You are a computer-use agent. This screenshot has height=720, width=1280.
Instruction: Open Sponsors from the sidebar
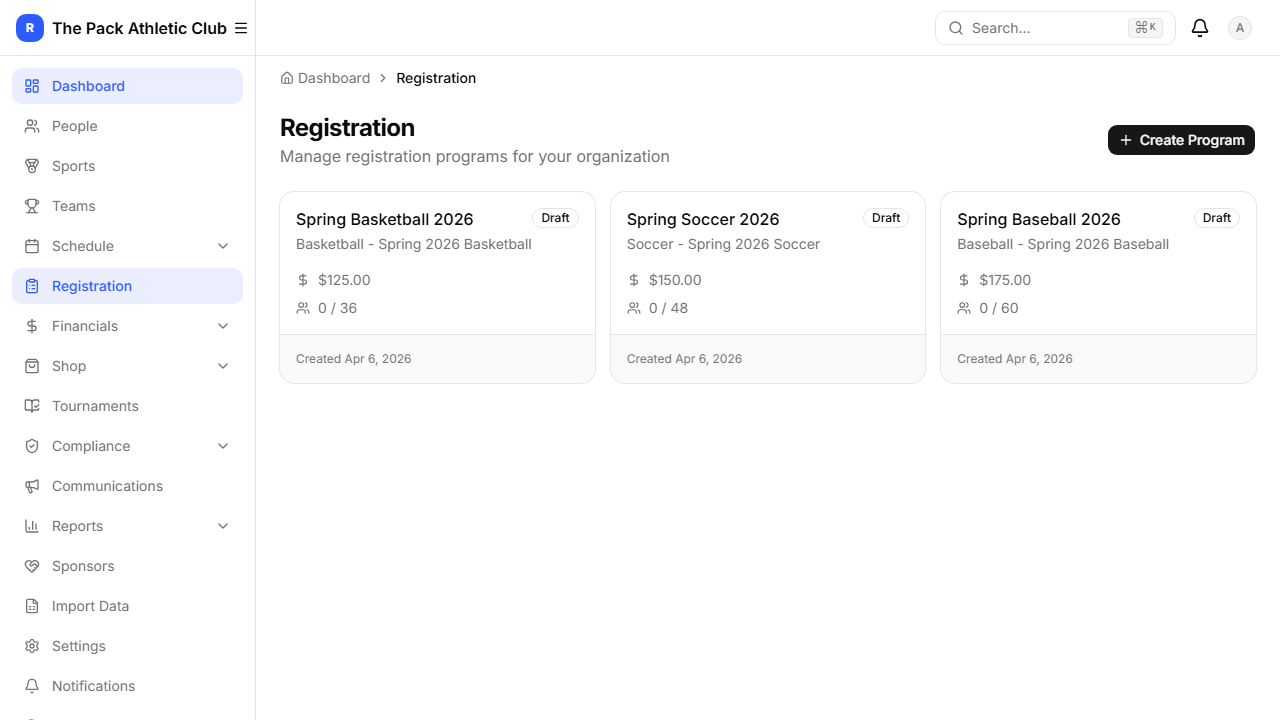point(127,566)
